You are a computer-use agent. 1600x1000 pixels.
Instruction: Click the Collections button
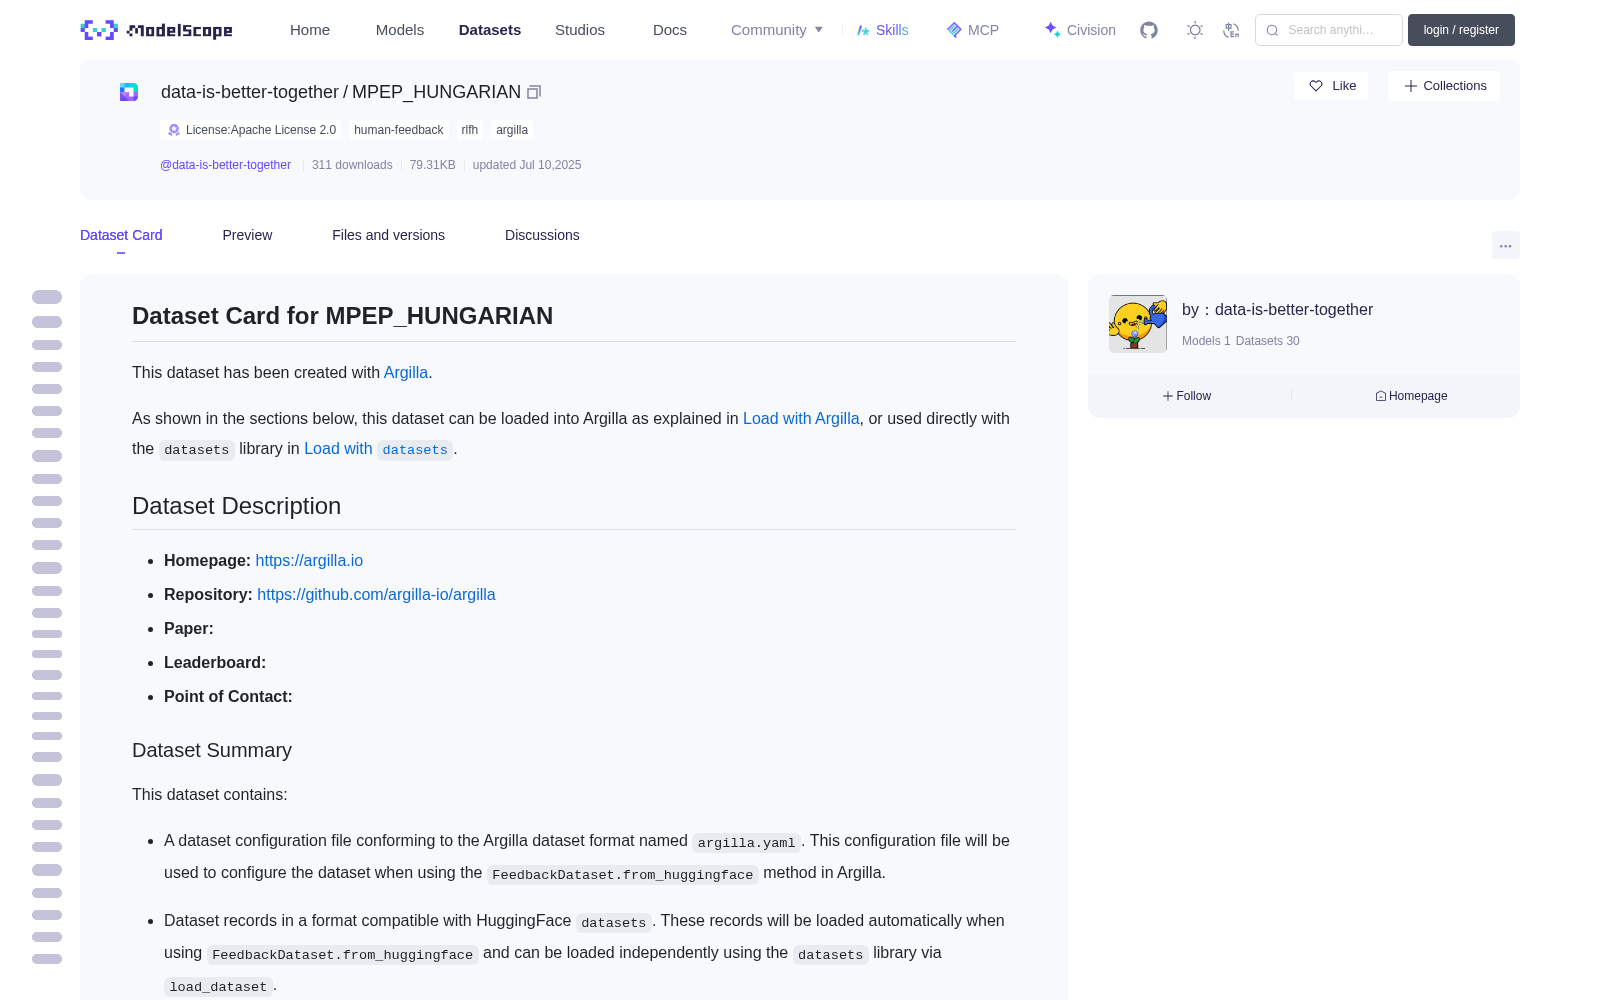tap(1444, 86)
